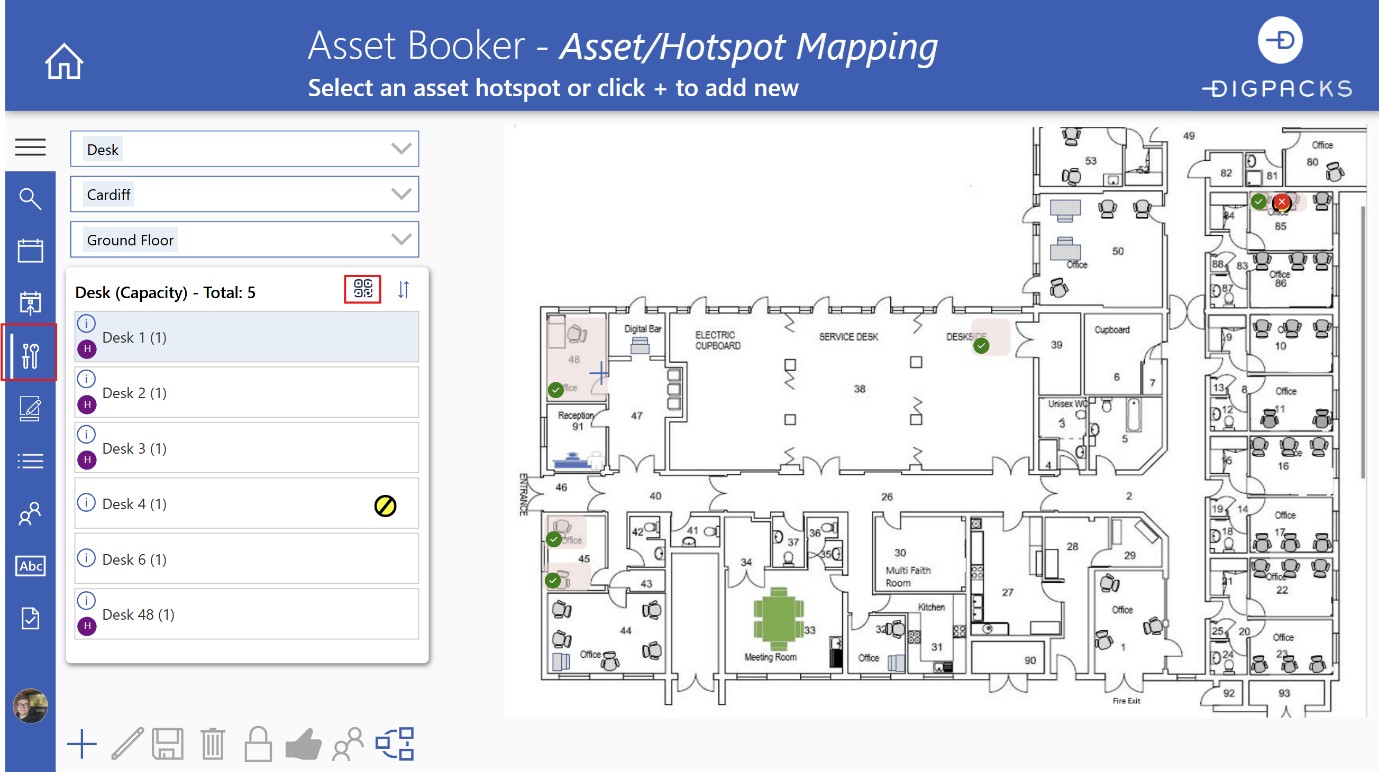Screen dimensions: 1379x772
Task: Expand the Desk asset type dropdown
Action: [x=401, y=149]
